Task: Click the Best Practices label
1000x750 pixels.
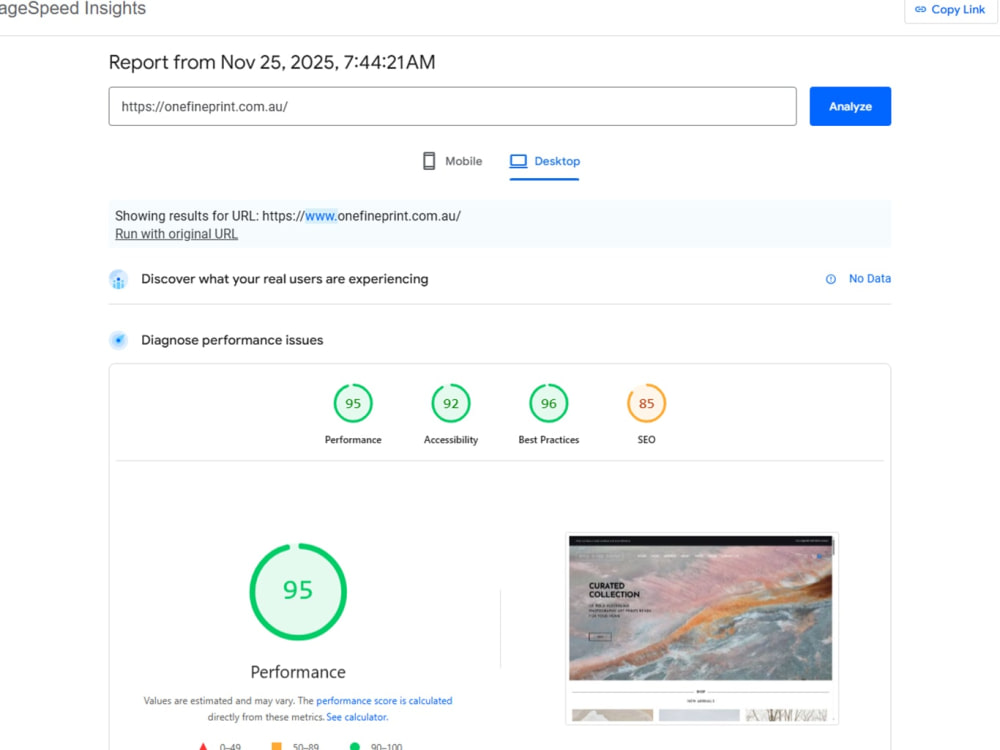Action: click(x=548, y=439)
